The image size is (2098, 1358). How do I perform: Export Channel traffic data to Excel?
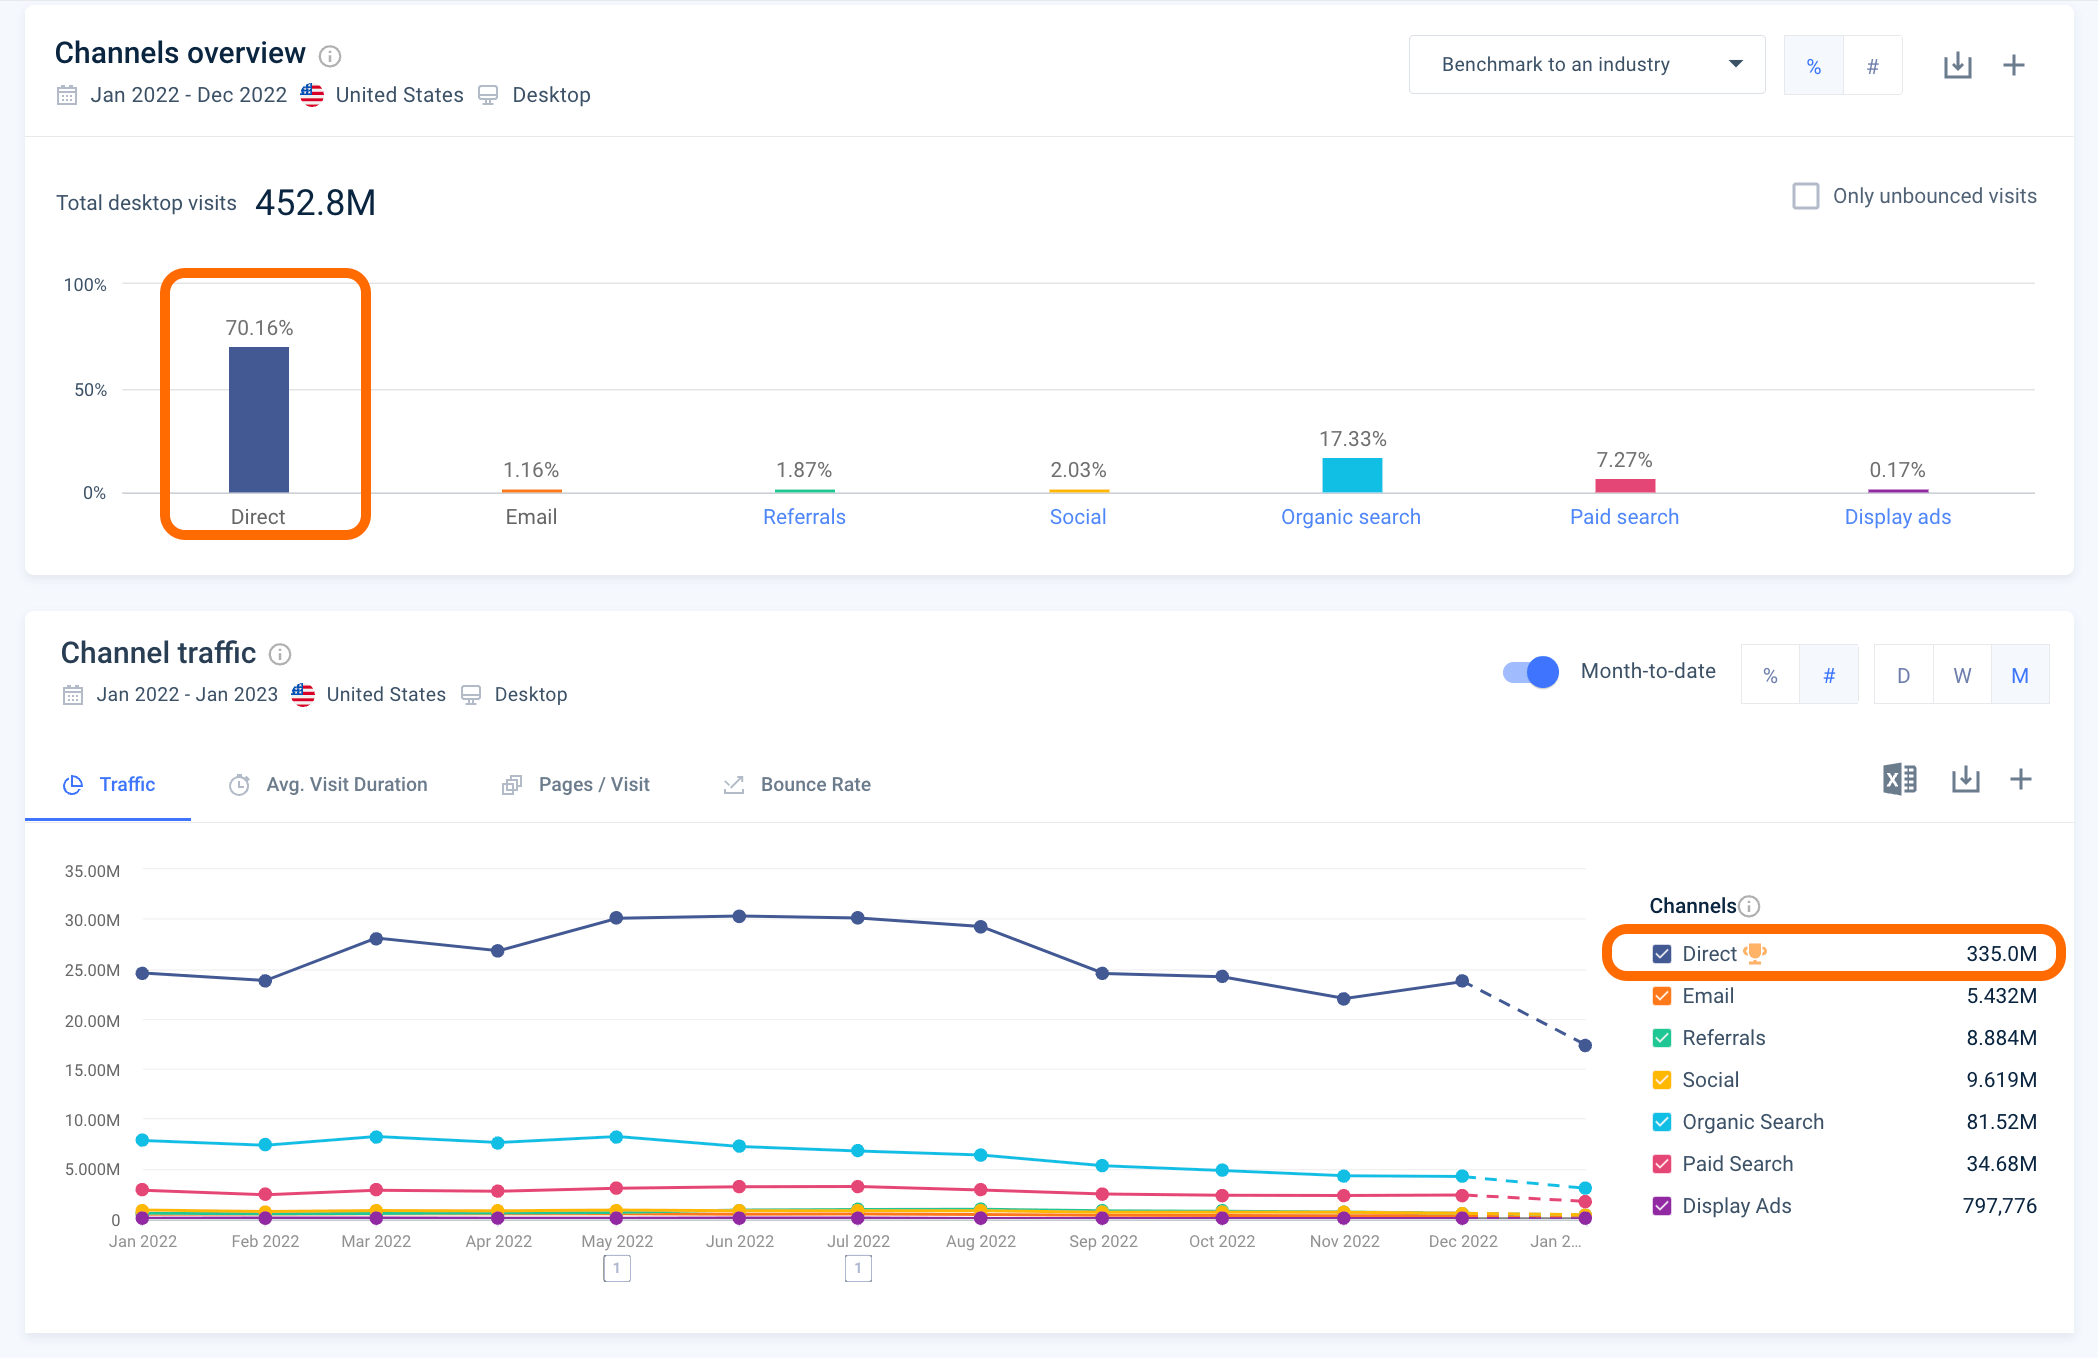coord(1899,780)
